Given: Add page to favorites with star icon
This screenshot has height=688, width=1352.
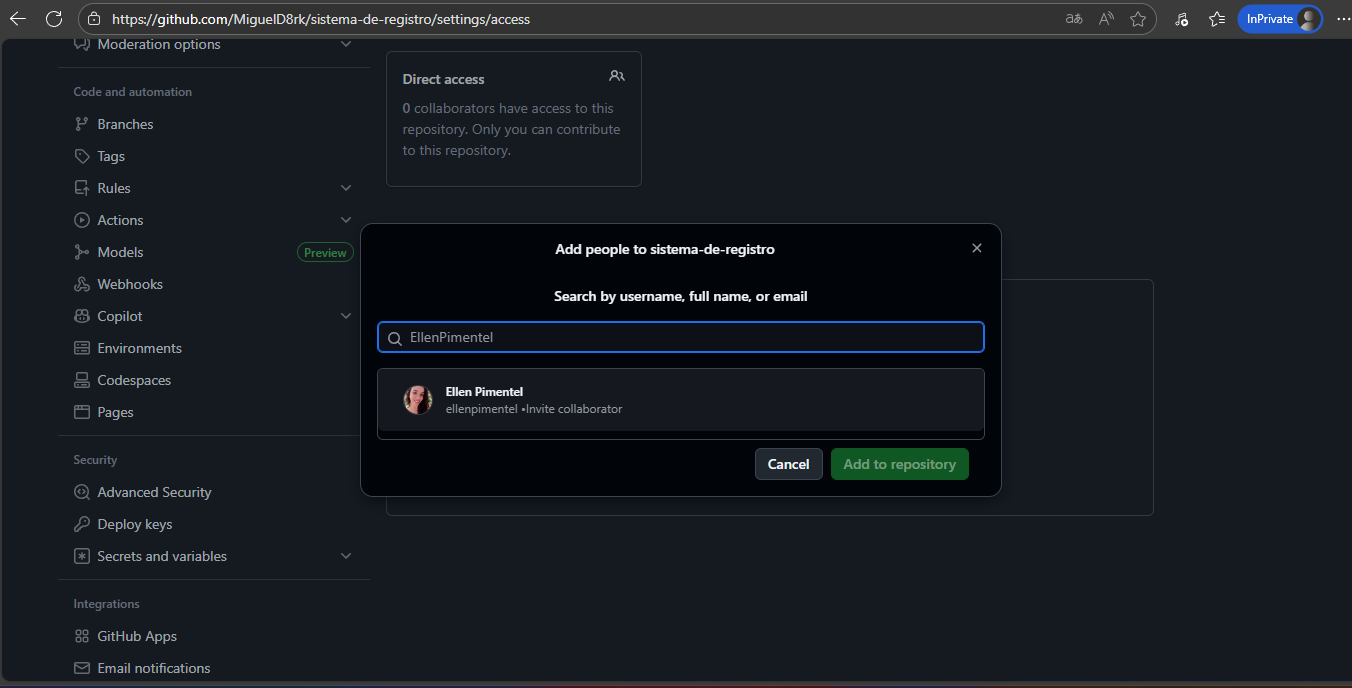Looking at the screenshot, I should coord(1138,19).
